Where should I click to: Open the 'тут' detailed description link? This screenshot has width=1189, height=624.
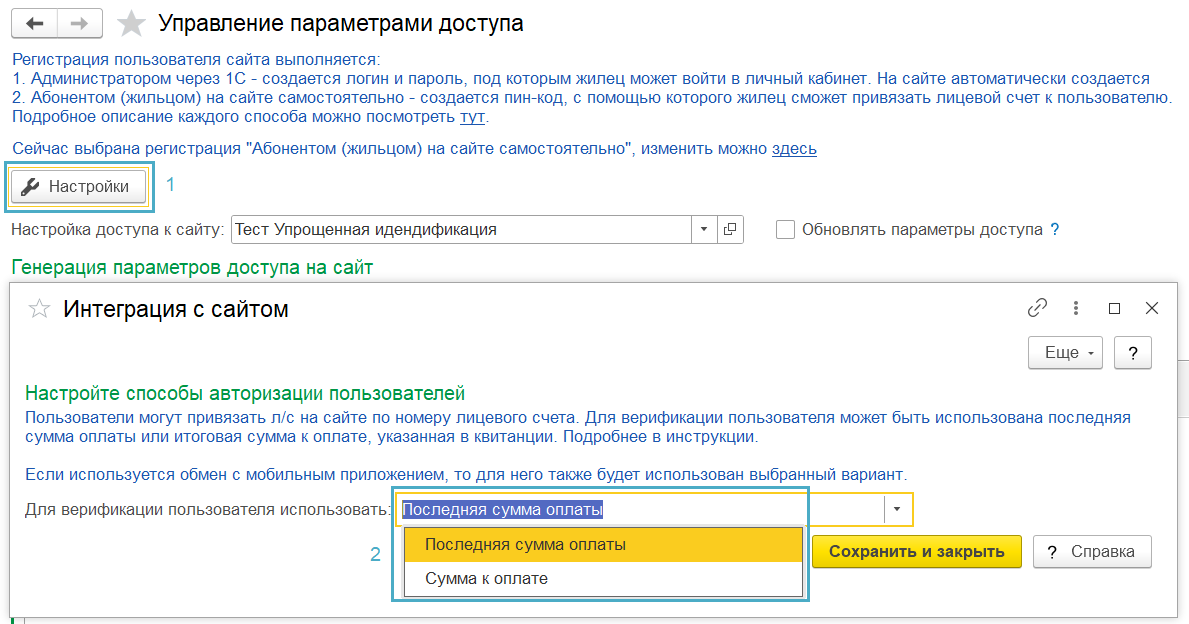pos(472,117)
